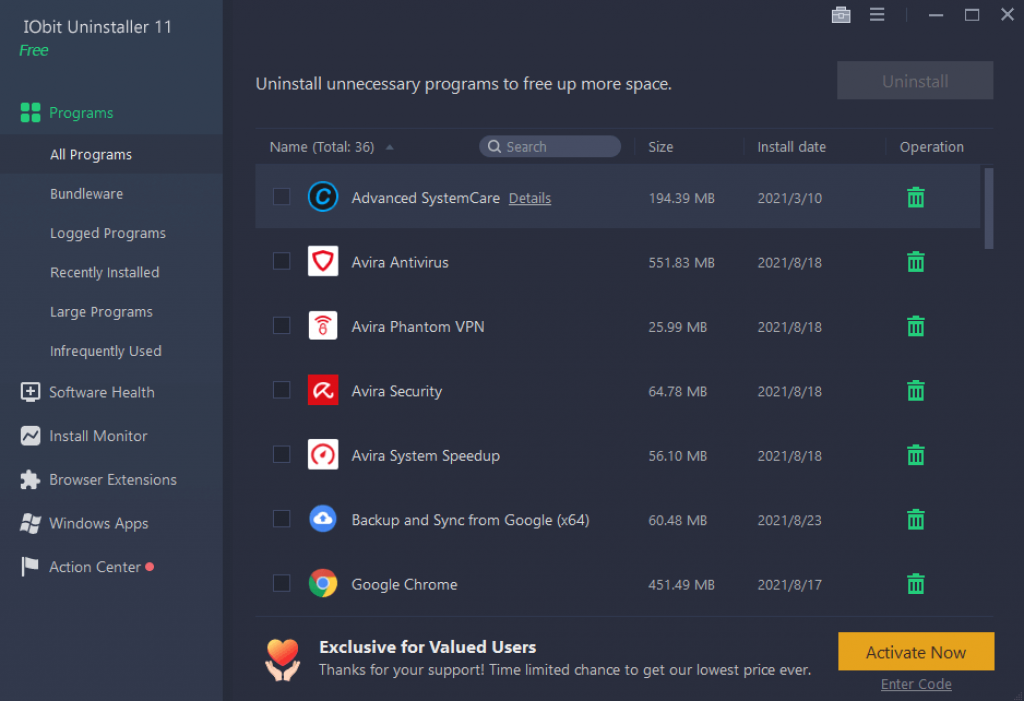Tick the Advanced SystemCare checkbox
This screenshot has width=1024, height=701.
click(x=282, y=197)
